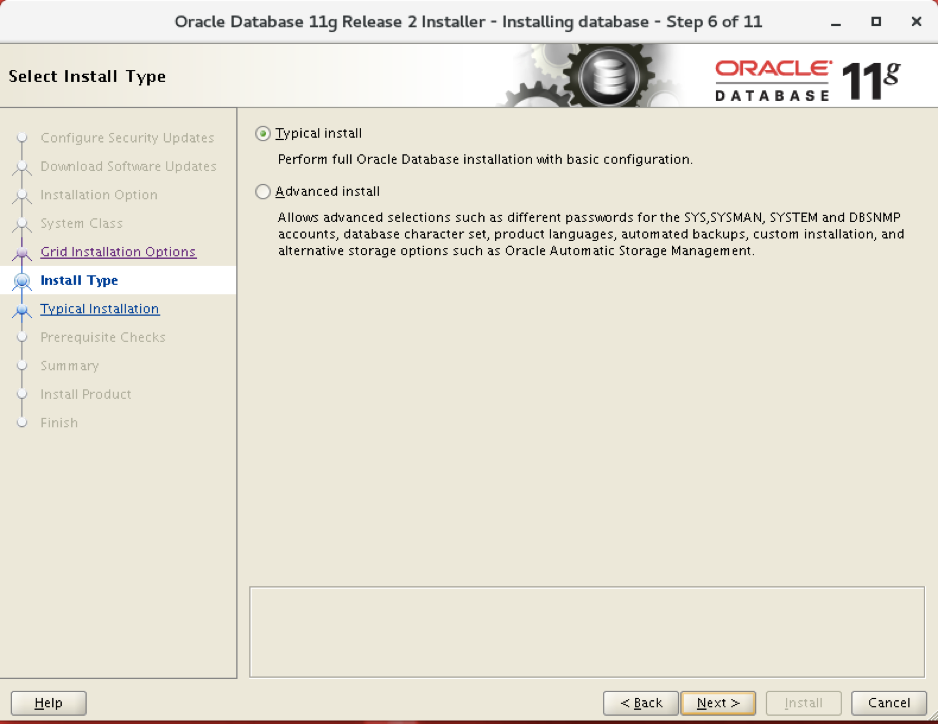Image resolution: width=938 pixels, height=724 pixels.
Task: Open the Typical Installation link
Action: (x=99, y=309)
